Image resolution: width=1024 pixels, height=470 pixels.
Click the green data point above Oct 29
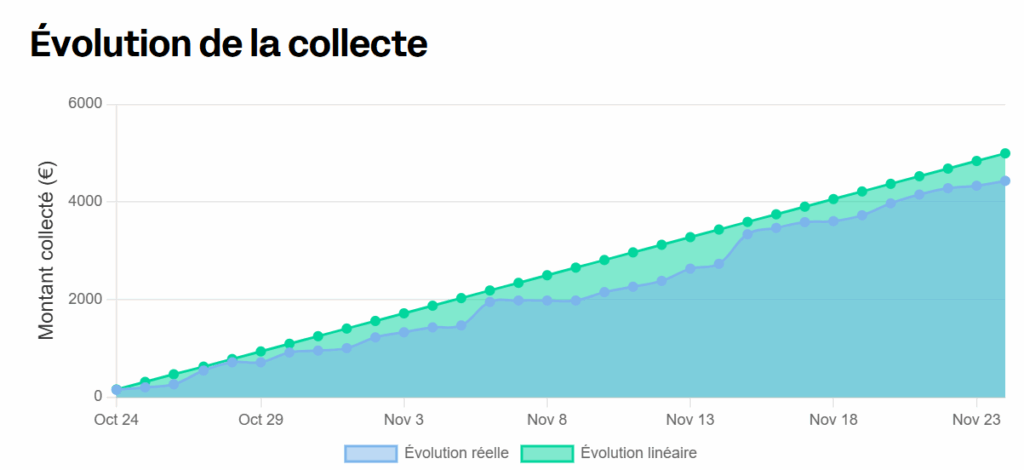point(261,351)
